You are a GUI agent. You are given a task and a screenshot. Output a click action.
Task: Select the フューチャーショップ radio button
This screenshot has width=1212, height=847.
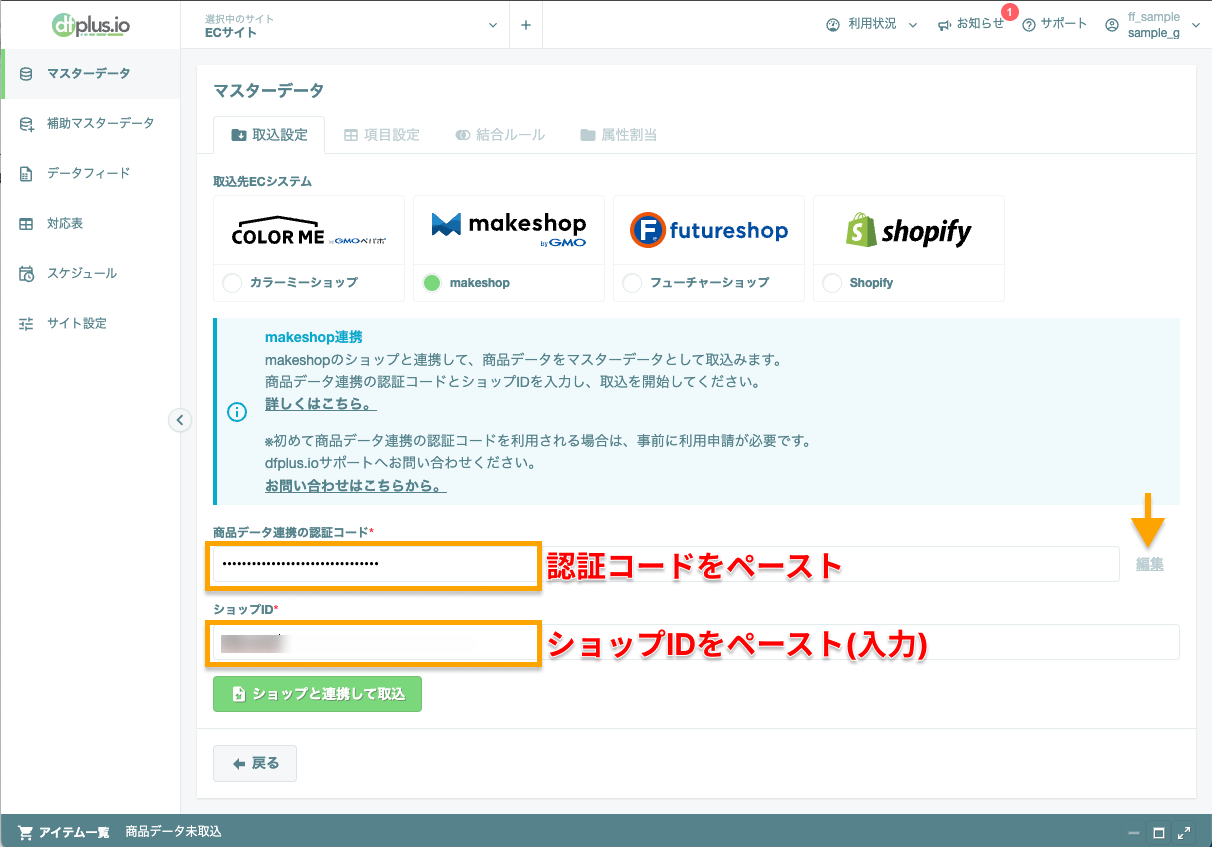tap(632, 283)
